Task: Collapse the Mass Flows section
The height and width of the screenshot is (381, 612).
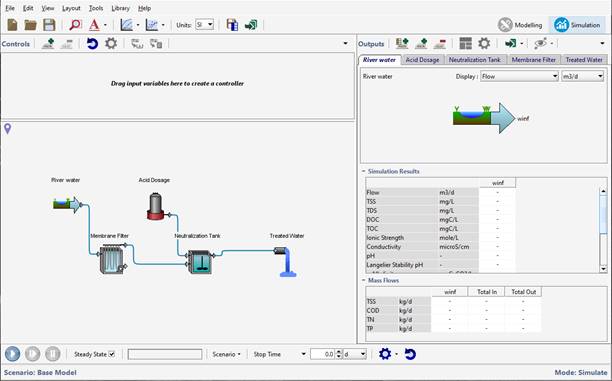Action: click(x=363, y=280)
